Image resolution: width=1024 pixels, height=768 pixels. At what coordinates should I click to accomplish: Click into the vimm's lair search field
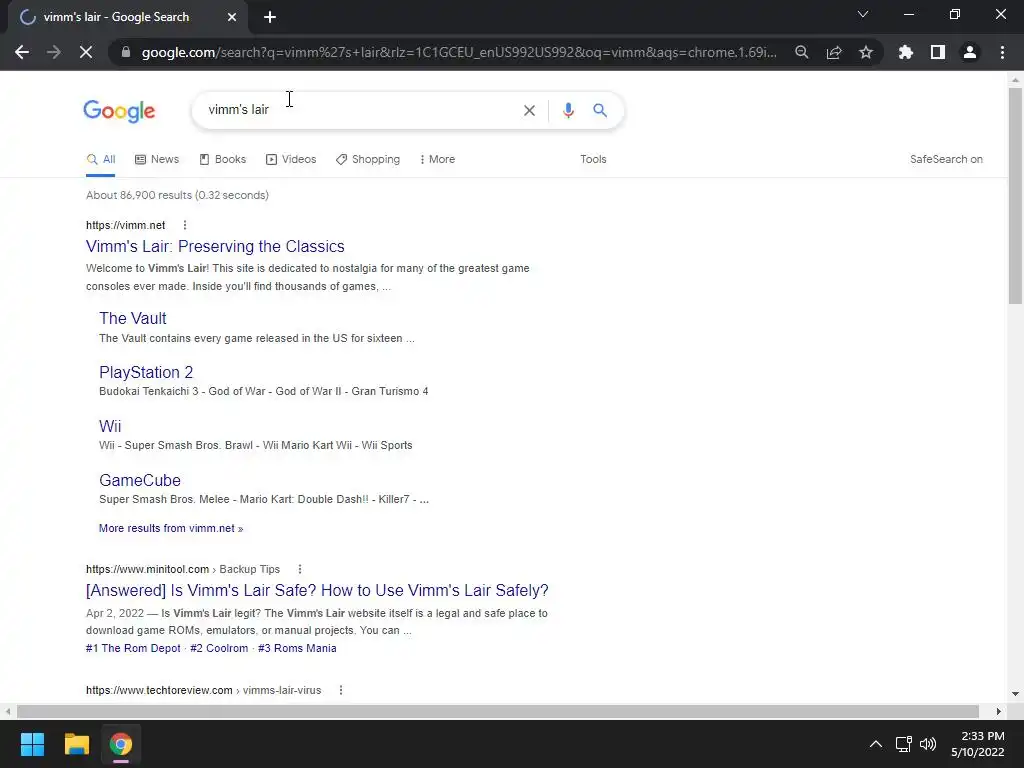coord(359,110)
